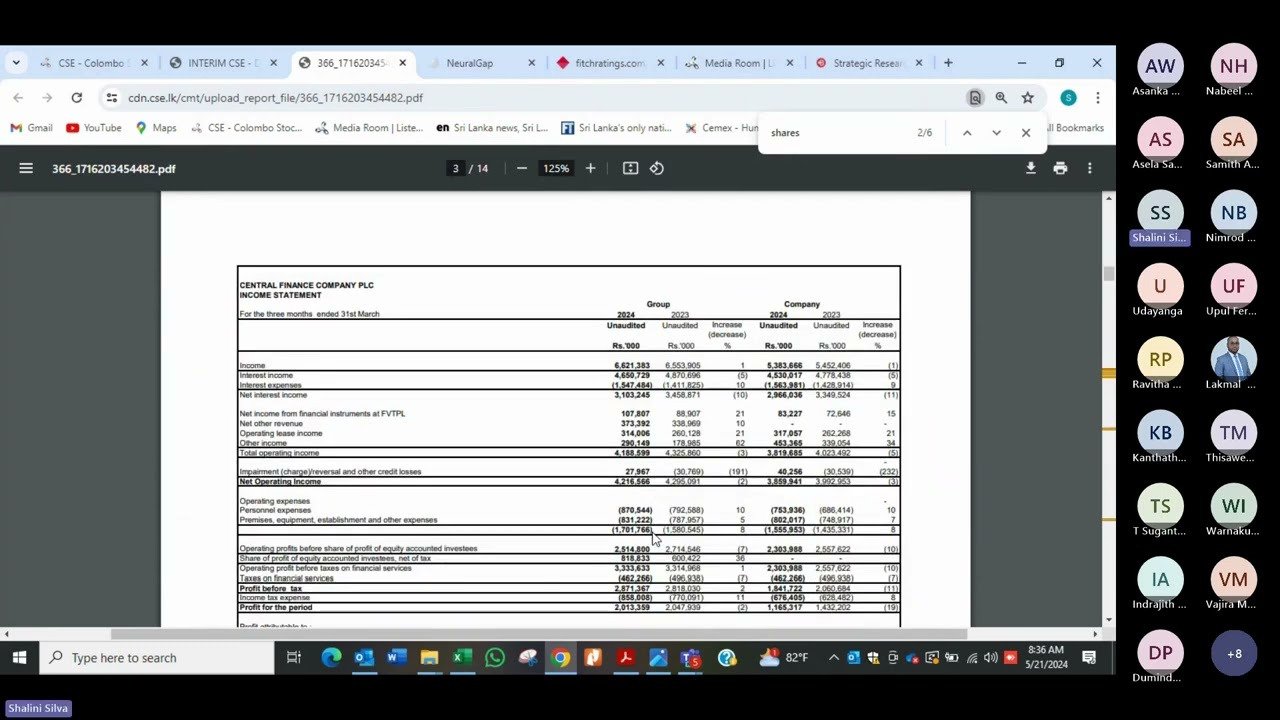Image resolution: width=1280 pixels, height=720 pixels.
Task: Rotate the PDF page
Action: [x=657, y=168]
